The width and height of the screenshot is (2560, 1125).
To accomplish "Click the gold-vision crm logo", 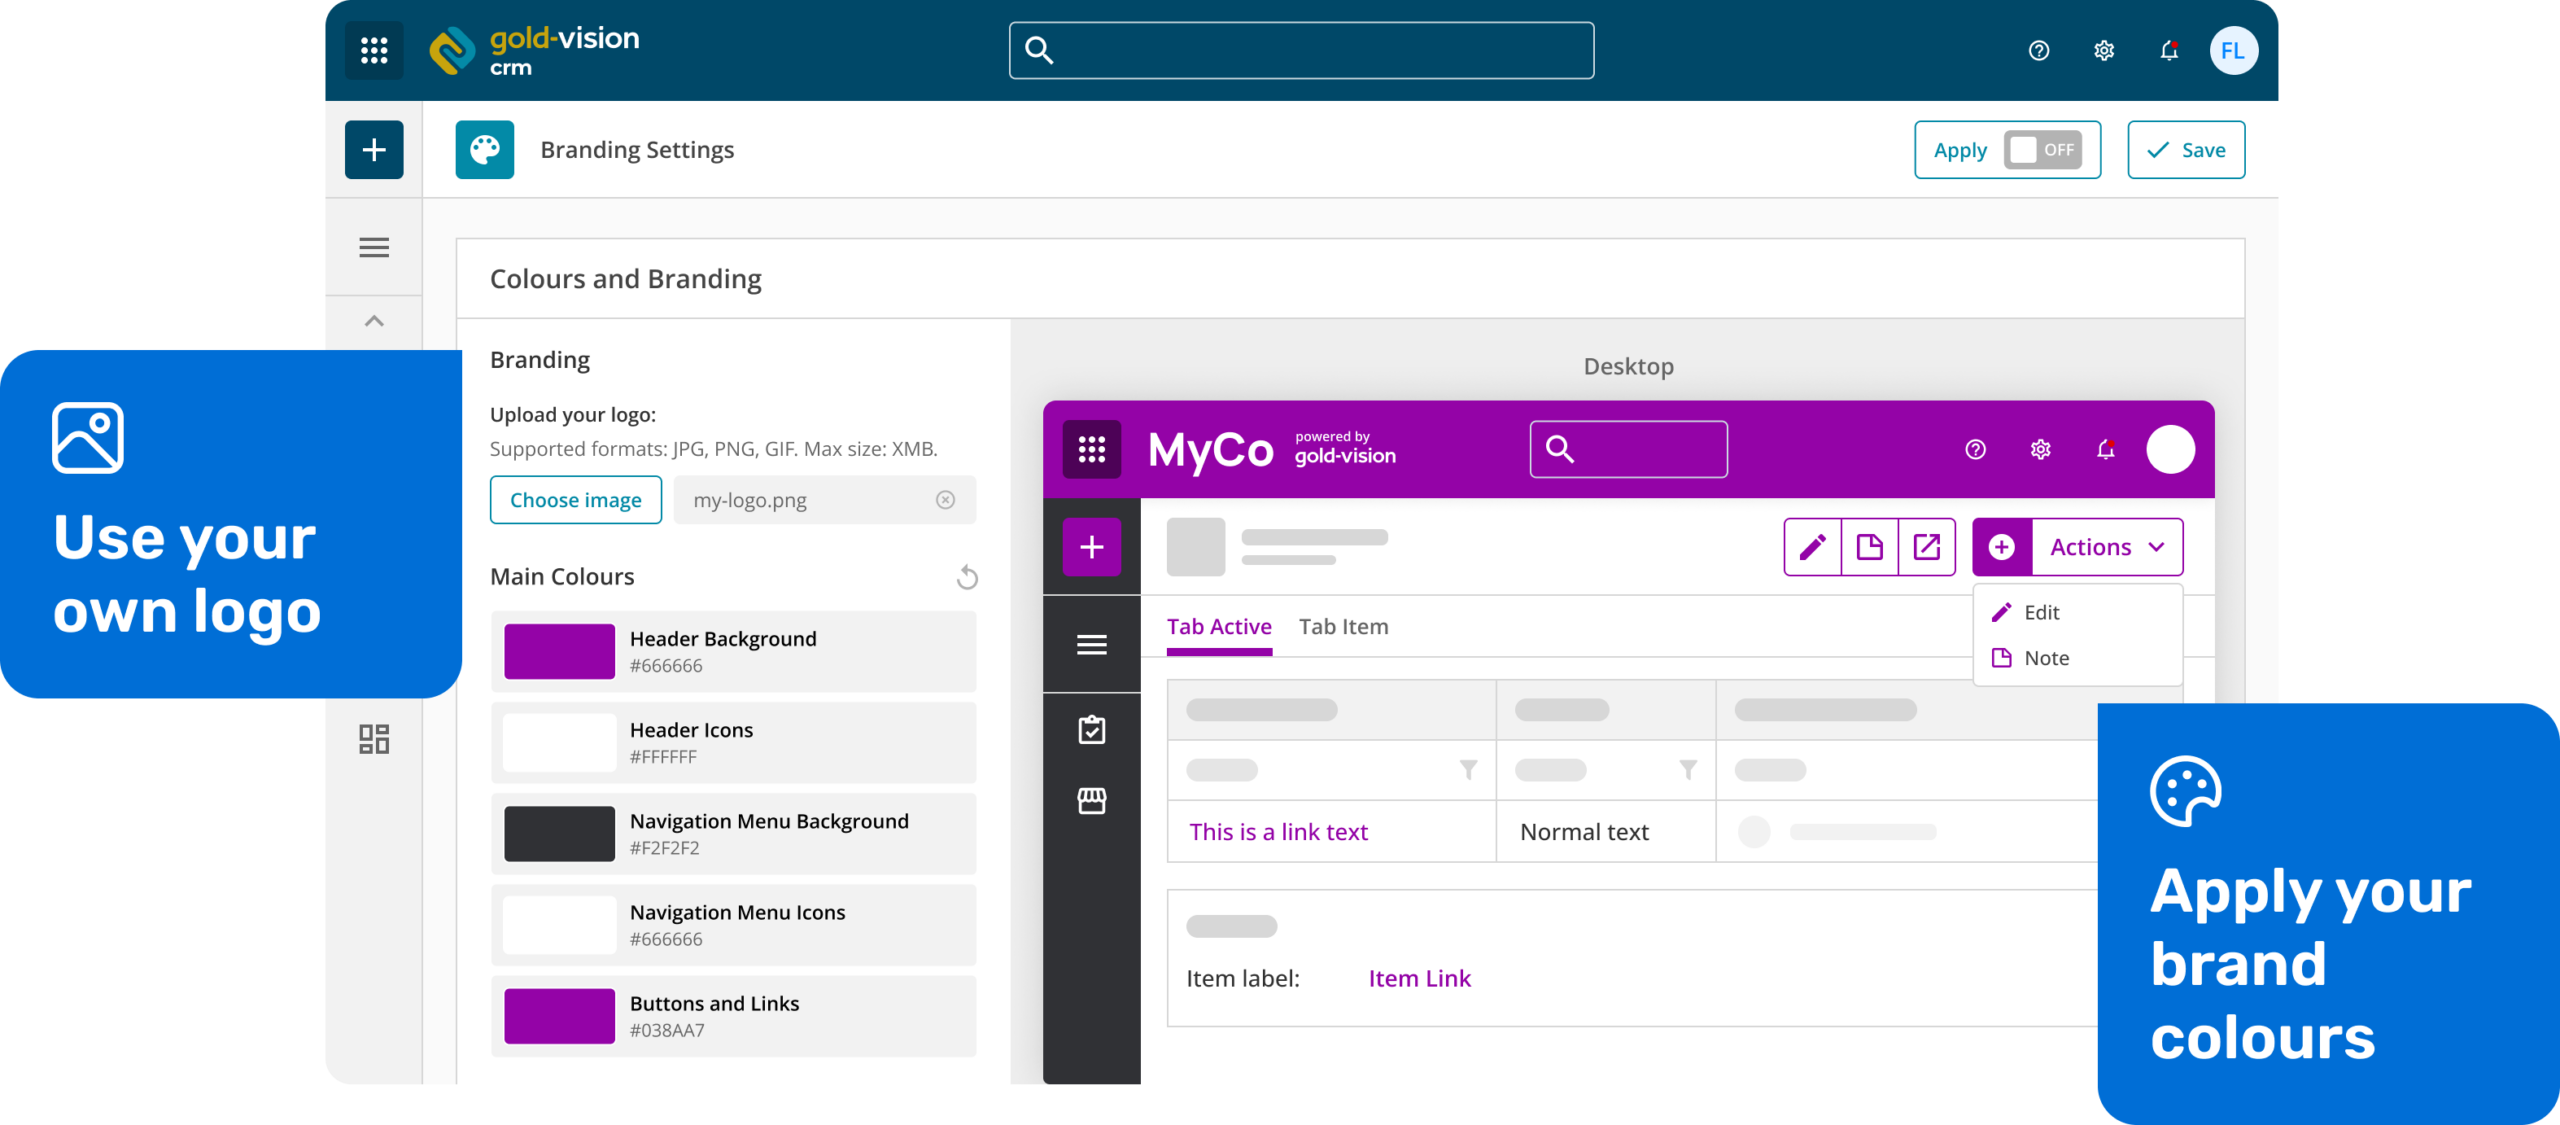I will (x=535, y=50).
